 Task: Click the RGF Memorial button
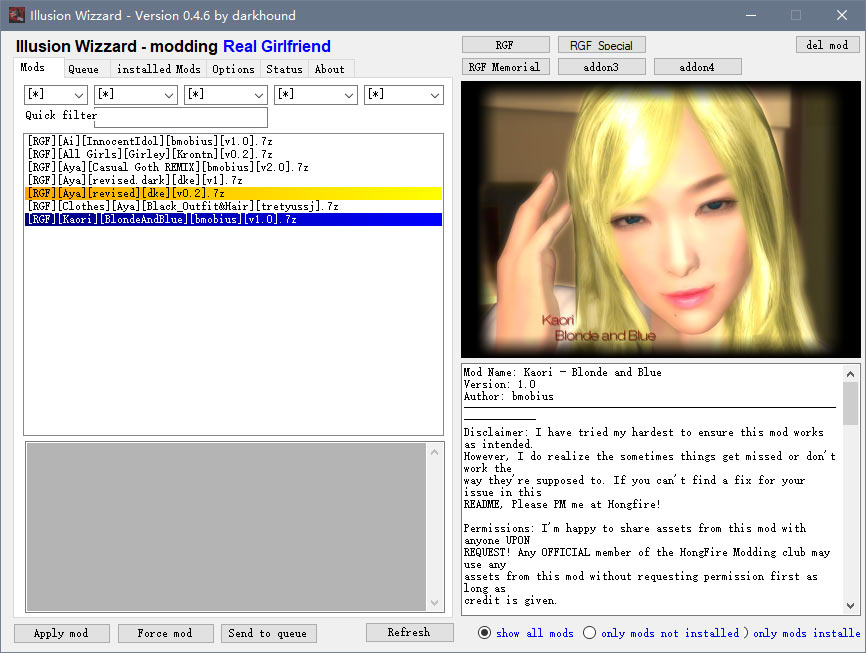505,67
